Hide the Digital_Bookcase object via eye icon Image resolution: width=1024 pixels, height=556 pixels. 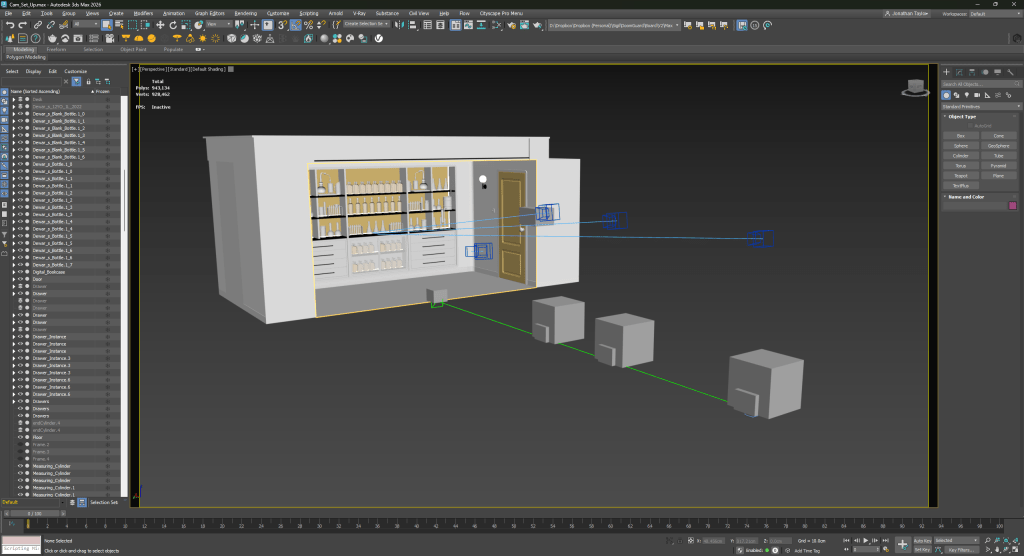pos(20,272)
